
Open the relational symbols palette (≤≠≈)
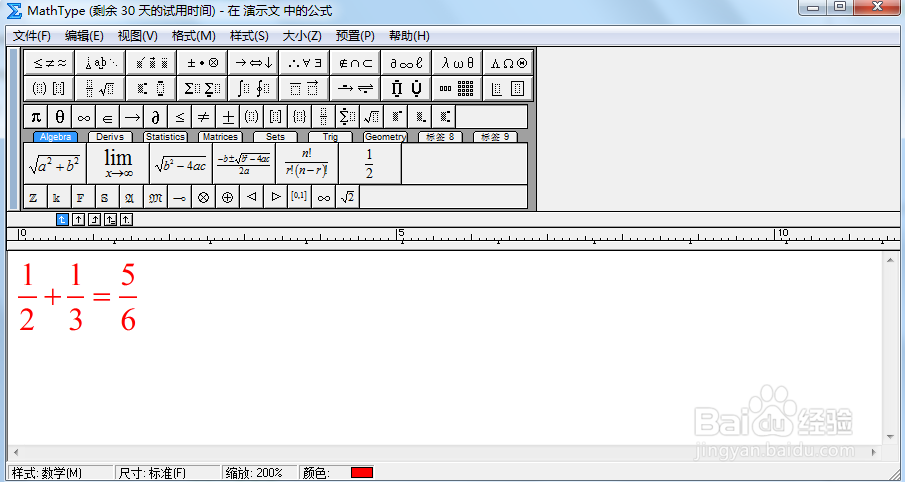click(50, 63)
